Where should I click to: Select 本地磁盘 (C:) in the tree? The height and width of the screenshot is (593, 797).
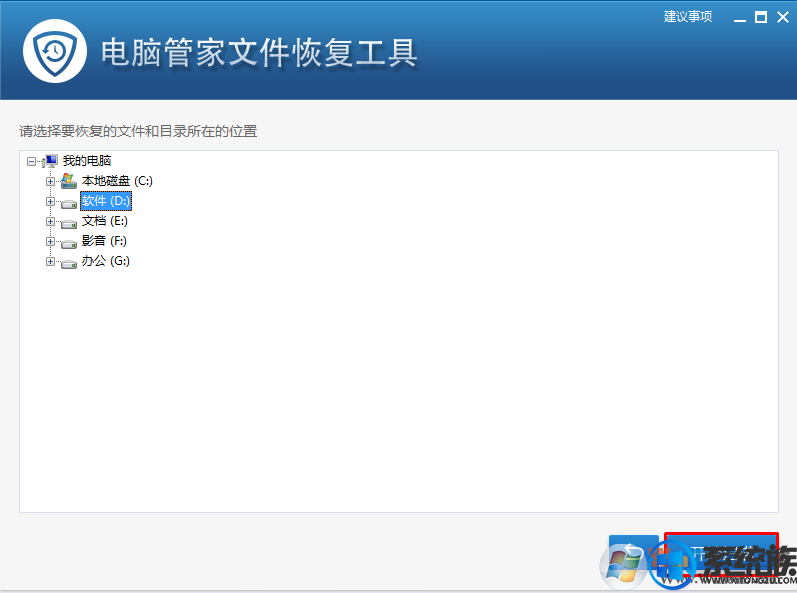tap(117, 181)
